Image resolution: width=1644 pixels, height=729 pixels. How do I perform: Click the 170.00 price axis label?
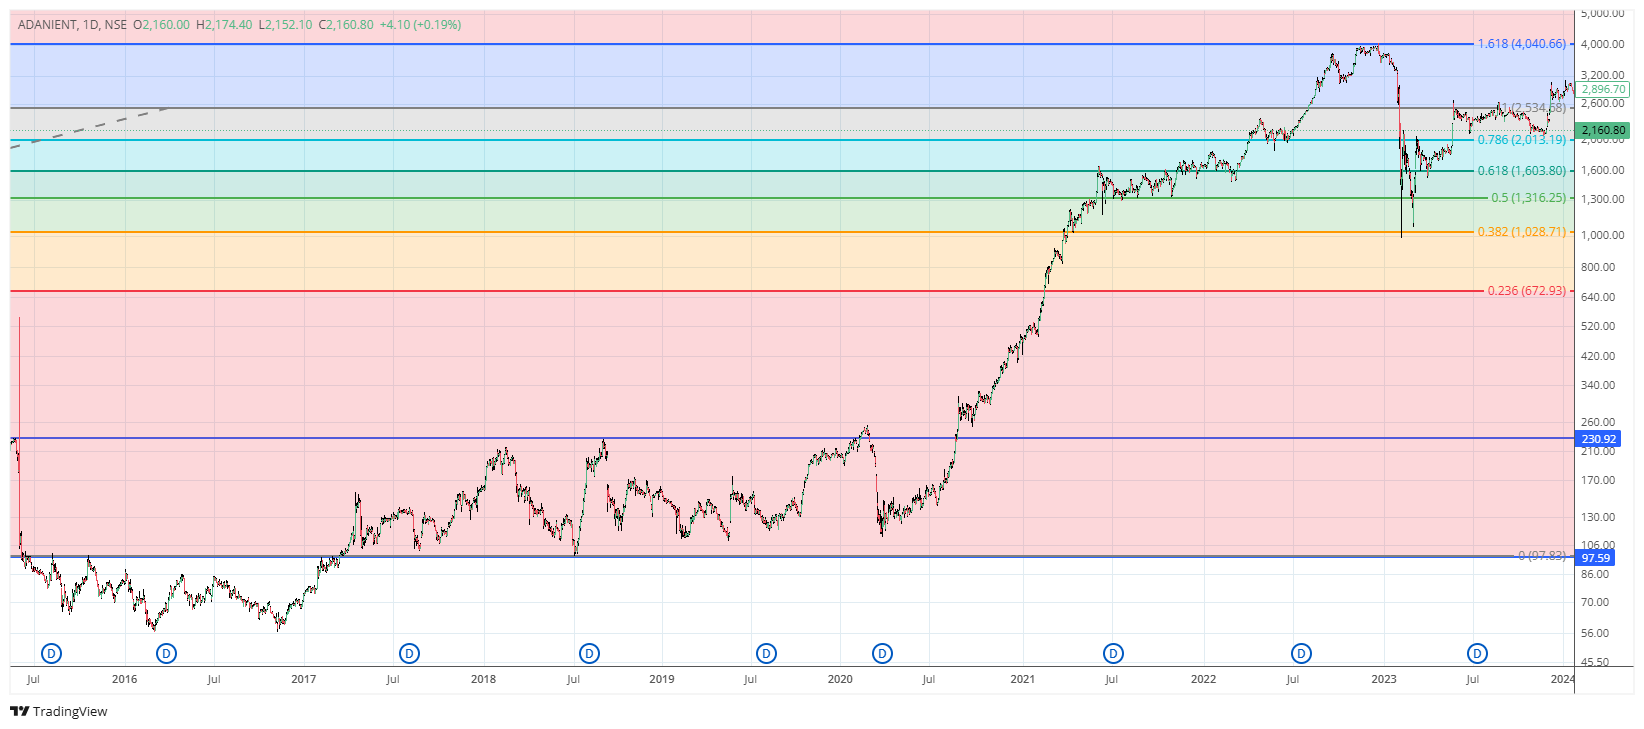pos(1598,480)
